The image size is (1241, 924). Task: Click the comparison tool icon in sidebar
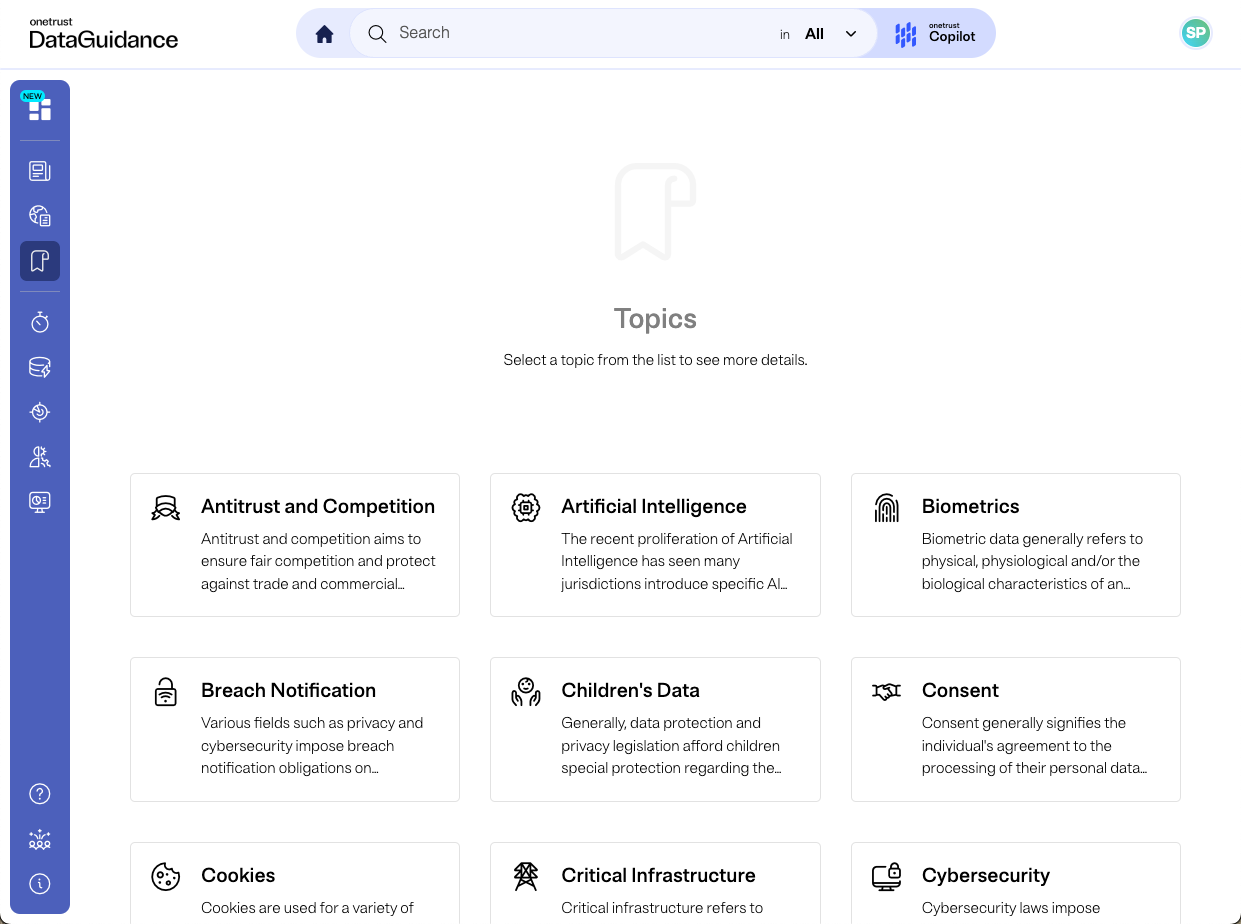(x=40, y=456)
